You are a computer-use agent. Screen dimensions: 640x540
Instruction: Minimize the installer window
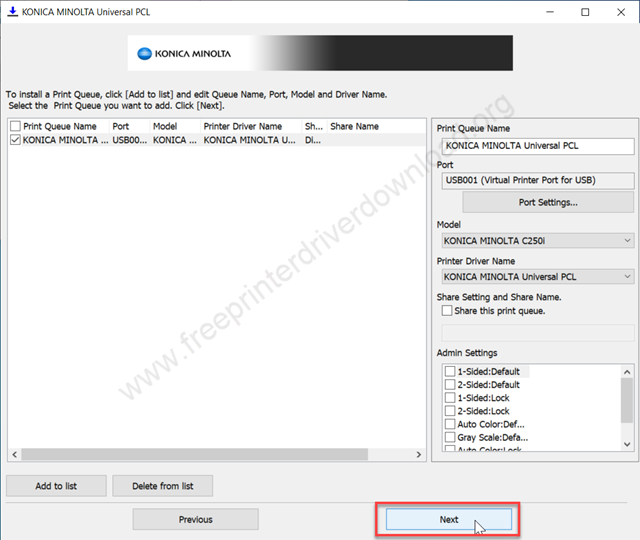550,12
